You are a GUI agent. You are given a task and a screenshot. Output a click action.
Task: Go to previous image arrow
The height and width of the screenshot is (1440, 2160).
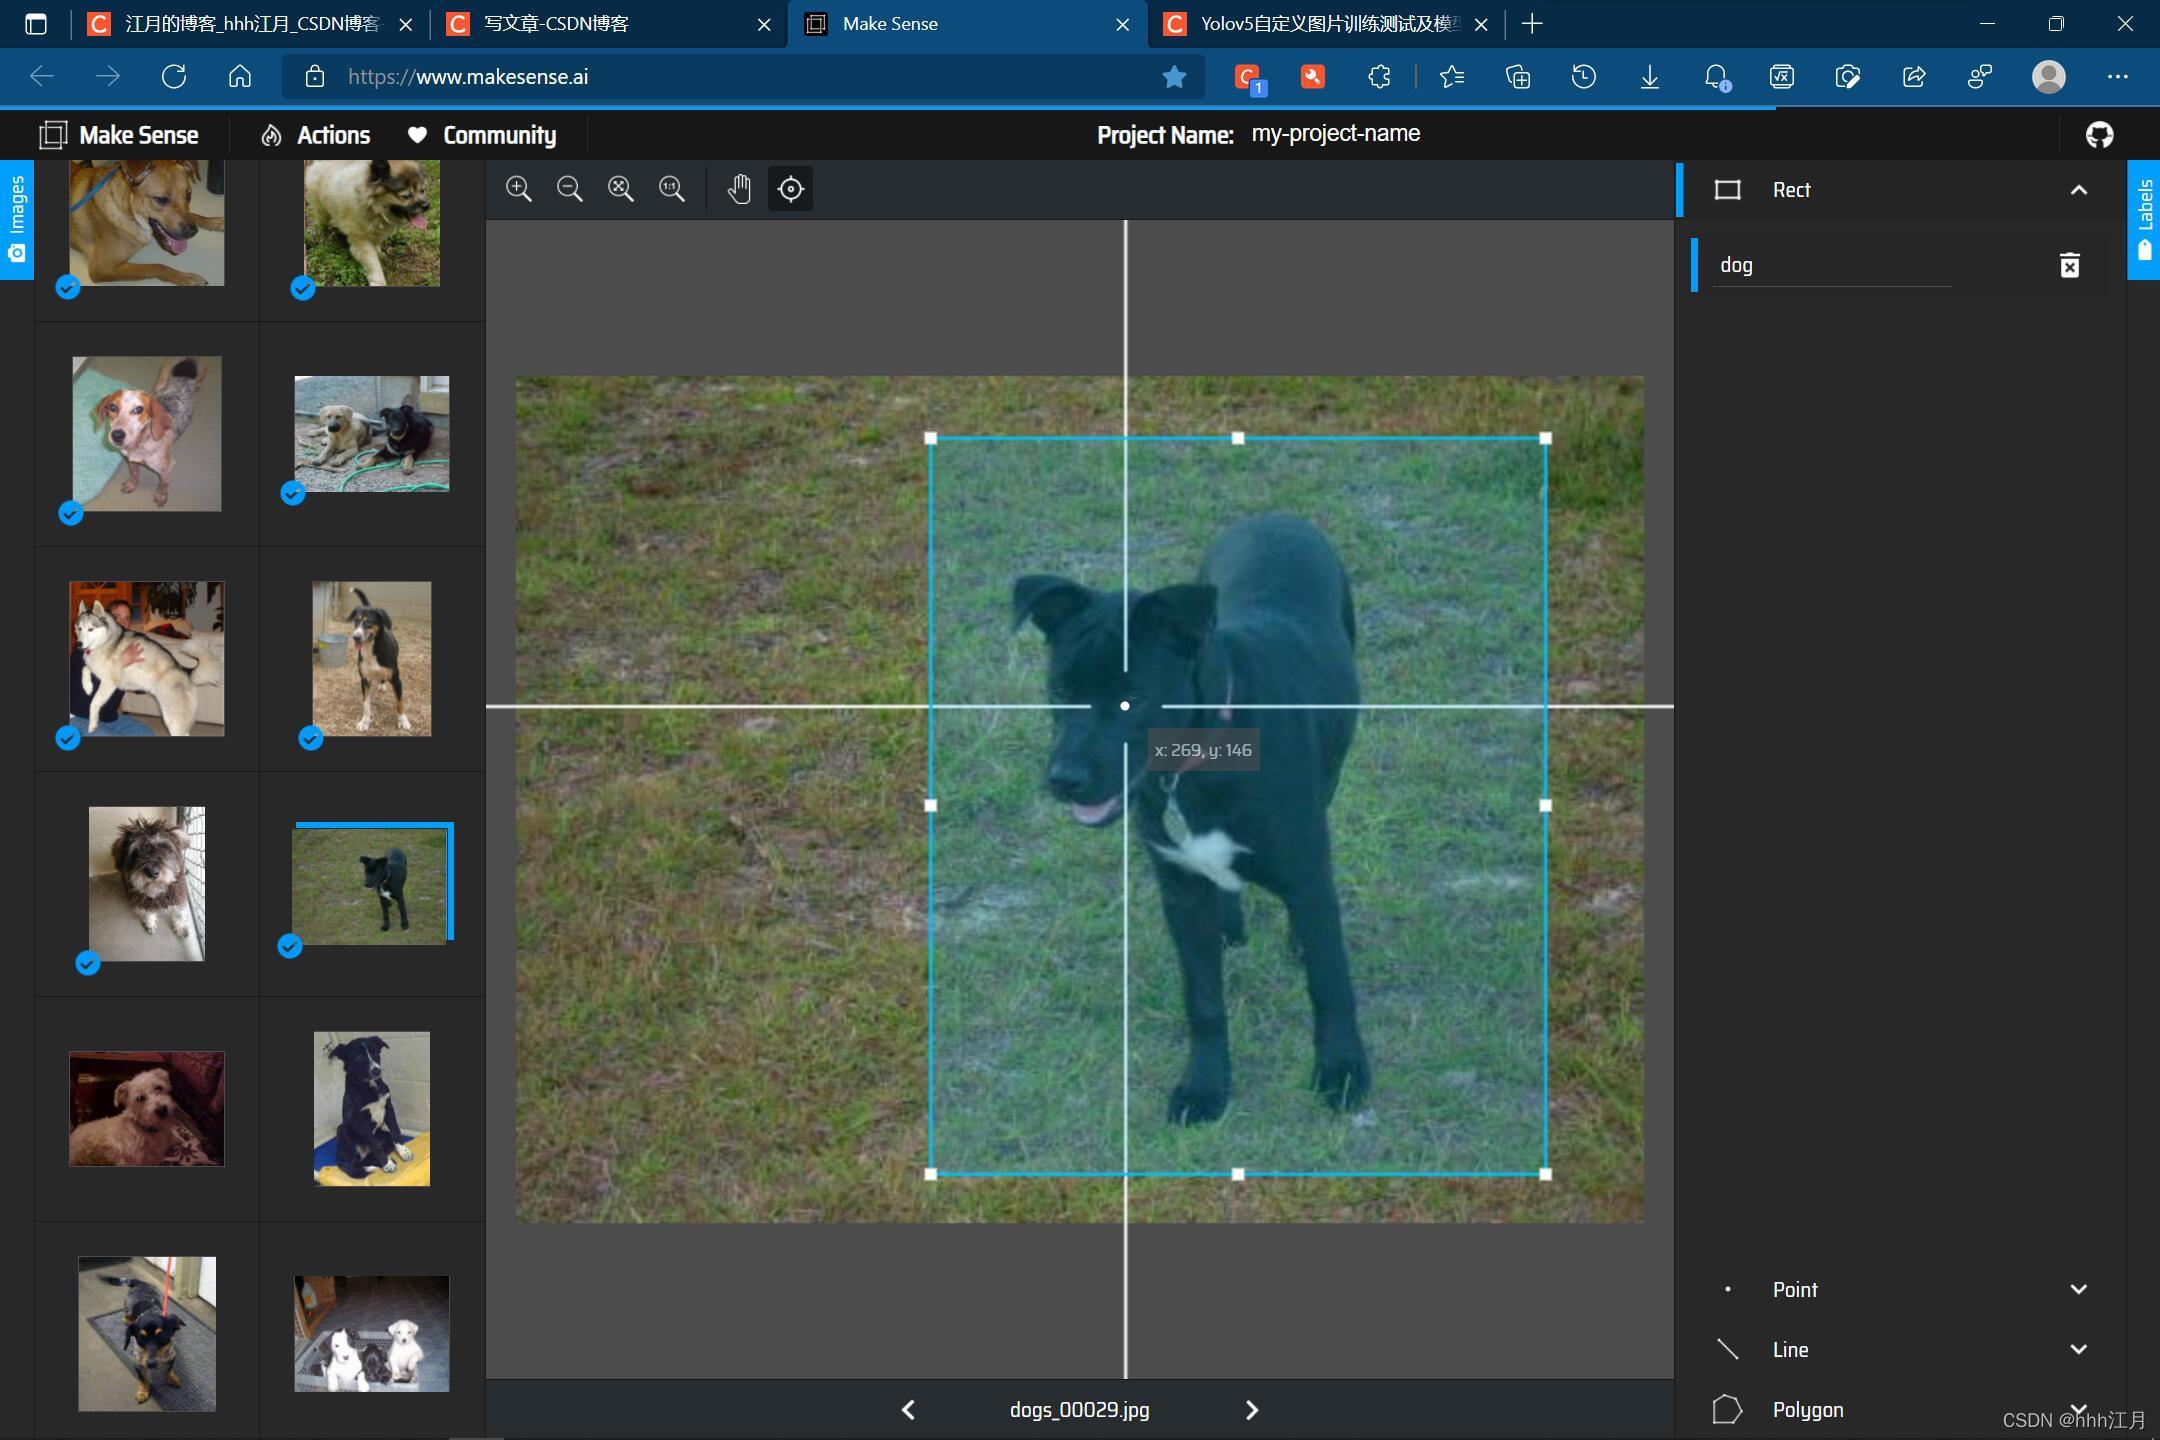(908, 1410)
